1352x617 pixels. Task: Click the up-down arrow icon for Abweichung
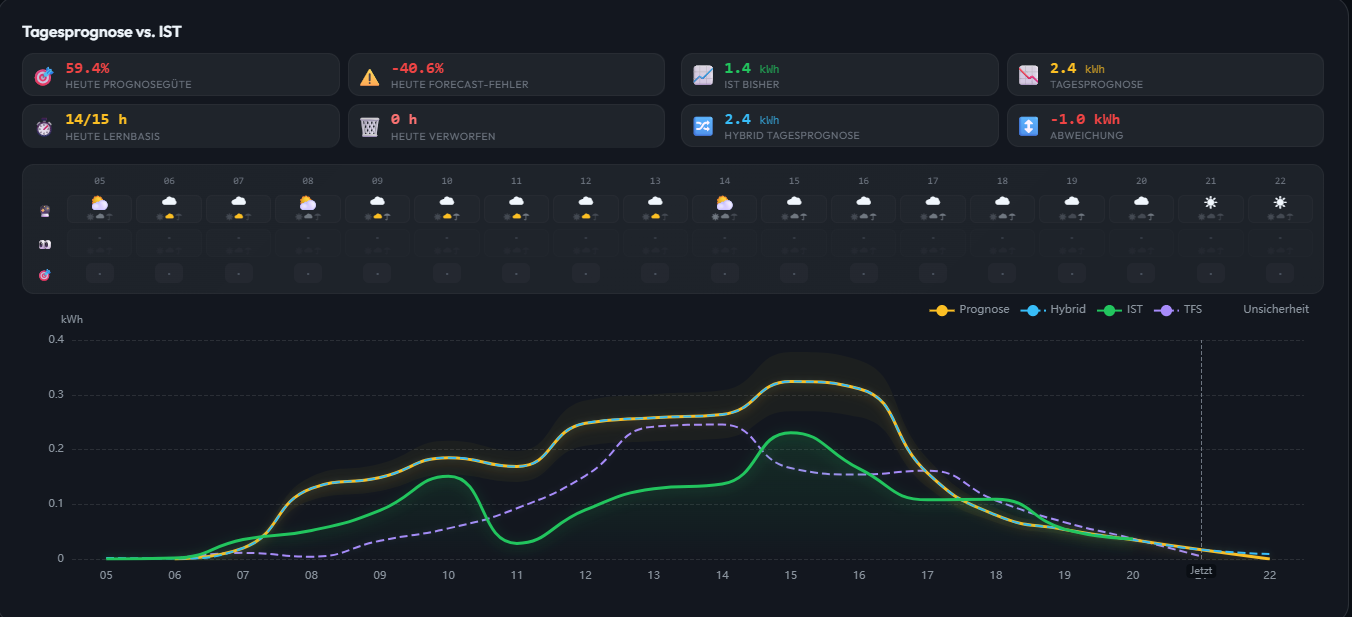[x=1029, y=127]
